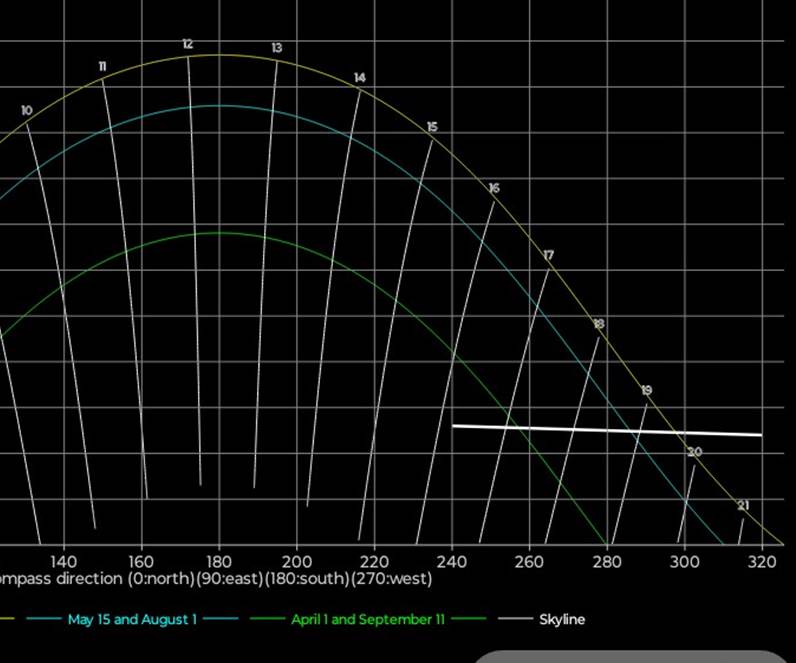Click the hour 21 marker label
796x663 pixels.
point(743,506)
